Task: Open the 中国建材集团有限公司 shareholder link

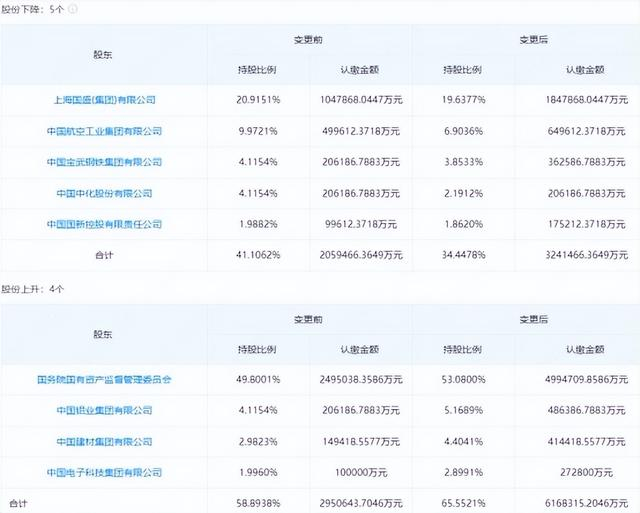Action: pyautogui.click(x=104, y=442)
